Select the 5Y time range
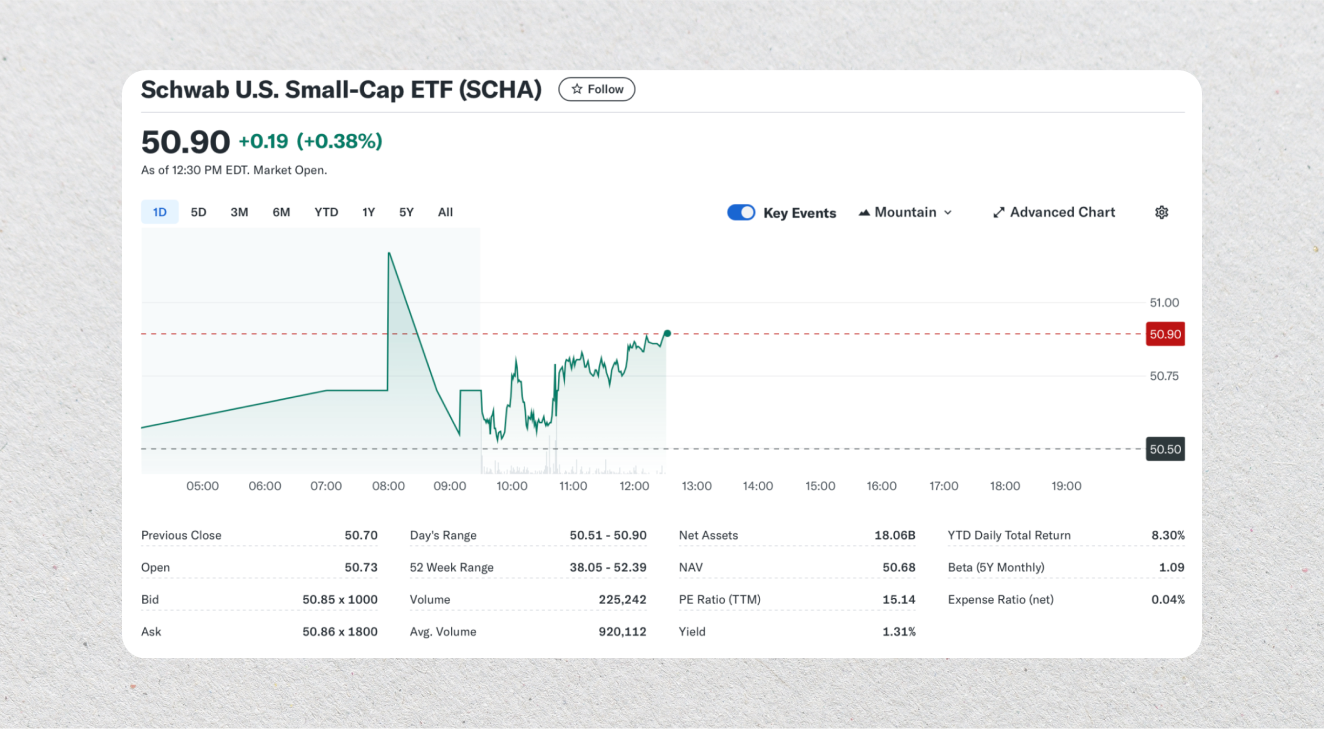 click(x=405, y=212)
